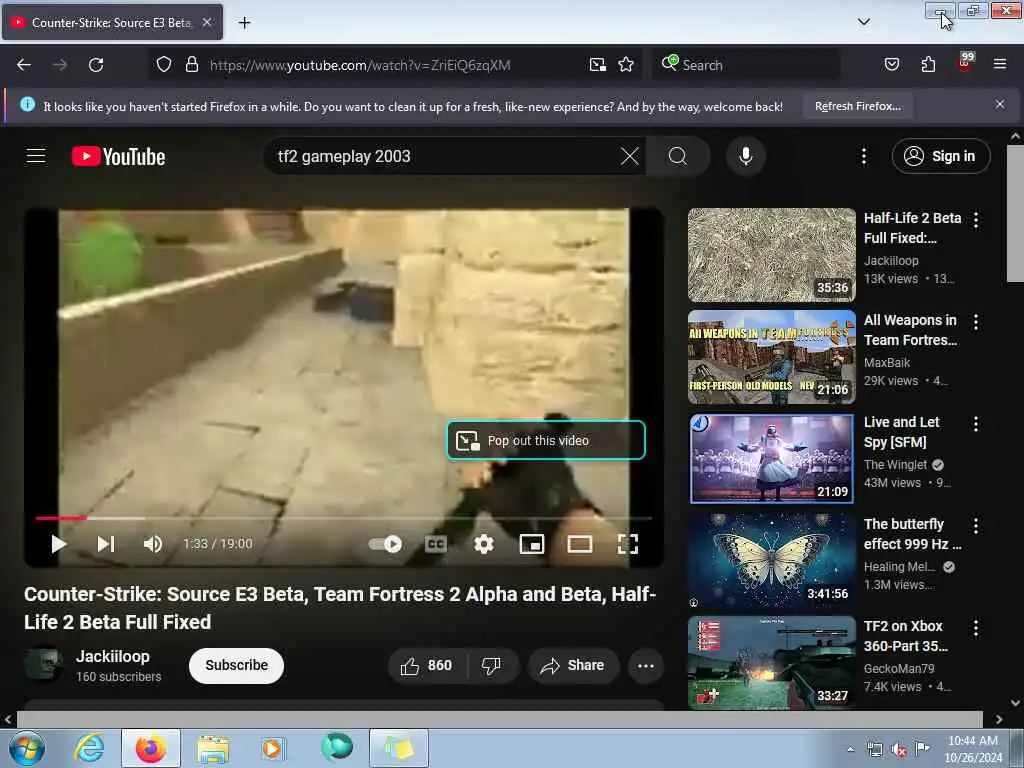Share this video
Screen dimensions: 1024x768
point(573,665)
